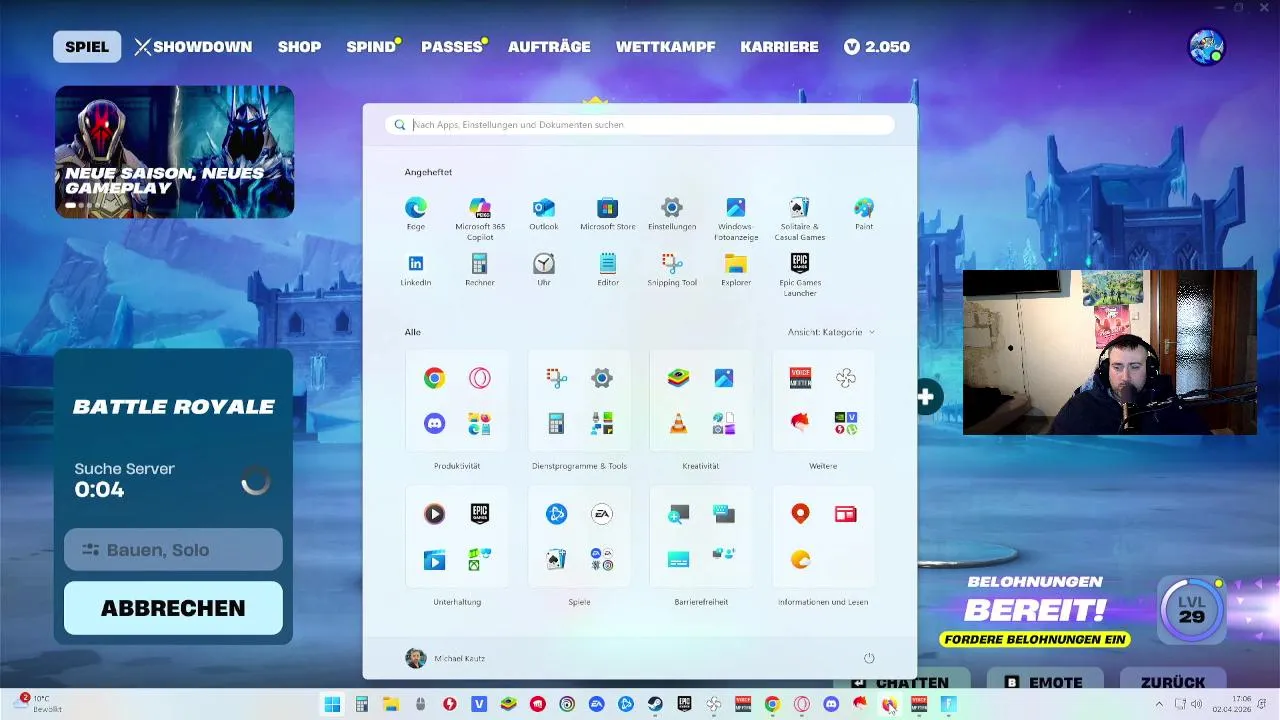
Task: Launch pinned Epic Games Launcher
Action: (x=800, y=275)
